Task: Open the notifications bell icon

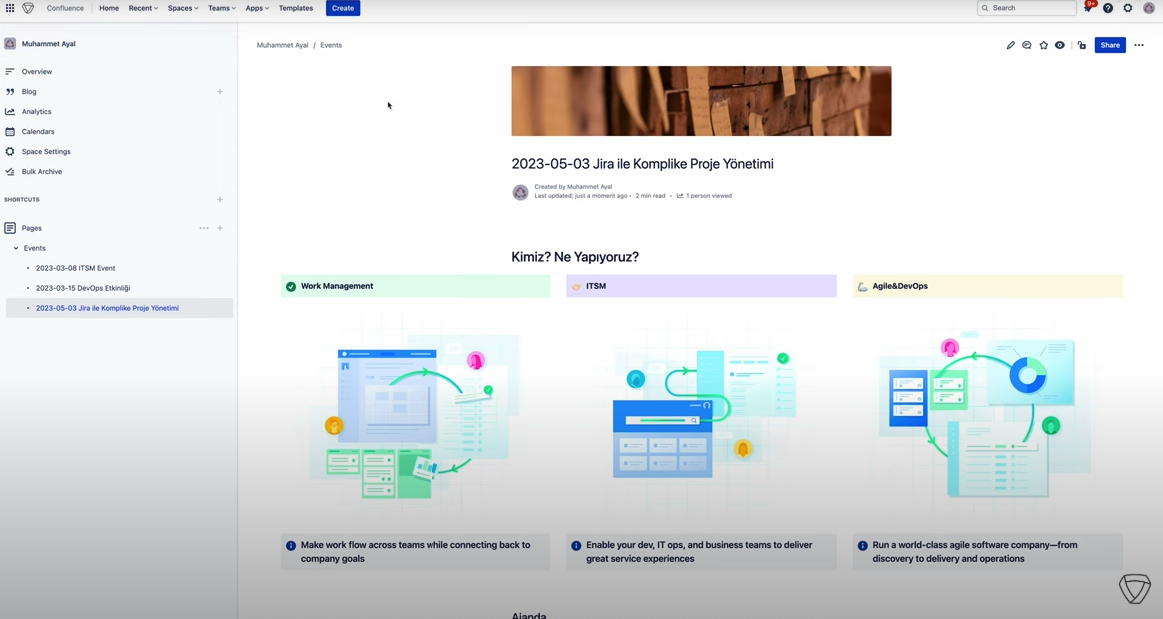Action: point(1088,8)
